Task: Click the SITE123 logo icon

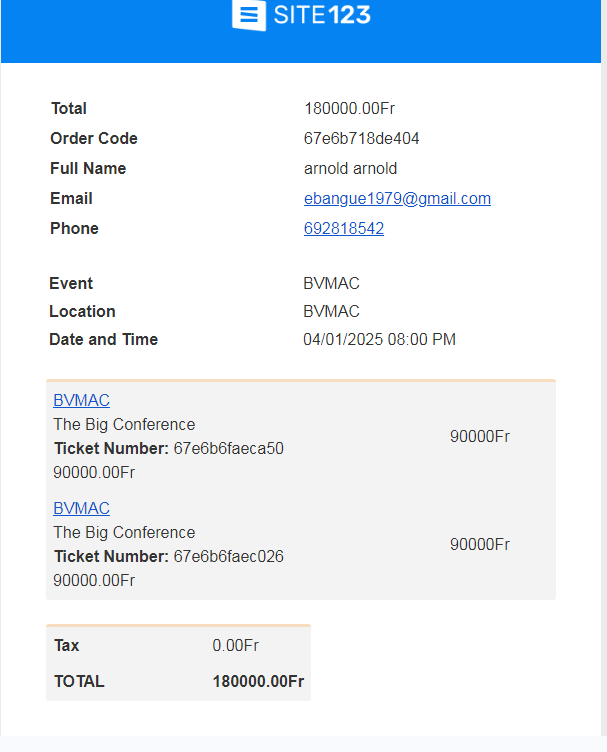Action: (249, 15)
